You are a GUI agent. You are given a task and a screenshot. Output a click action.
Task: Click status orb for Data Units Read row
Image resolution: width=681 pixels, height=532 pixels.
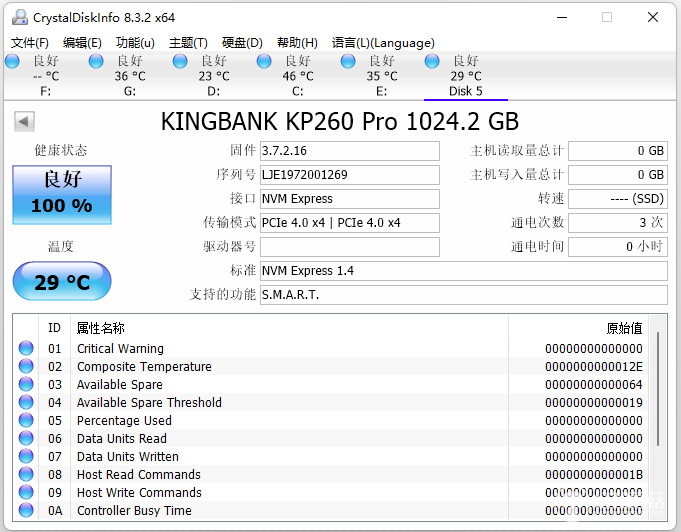26,438
